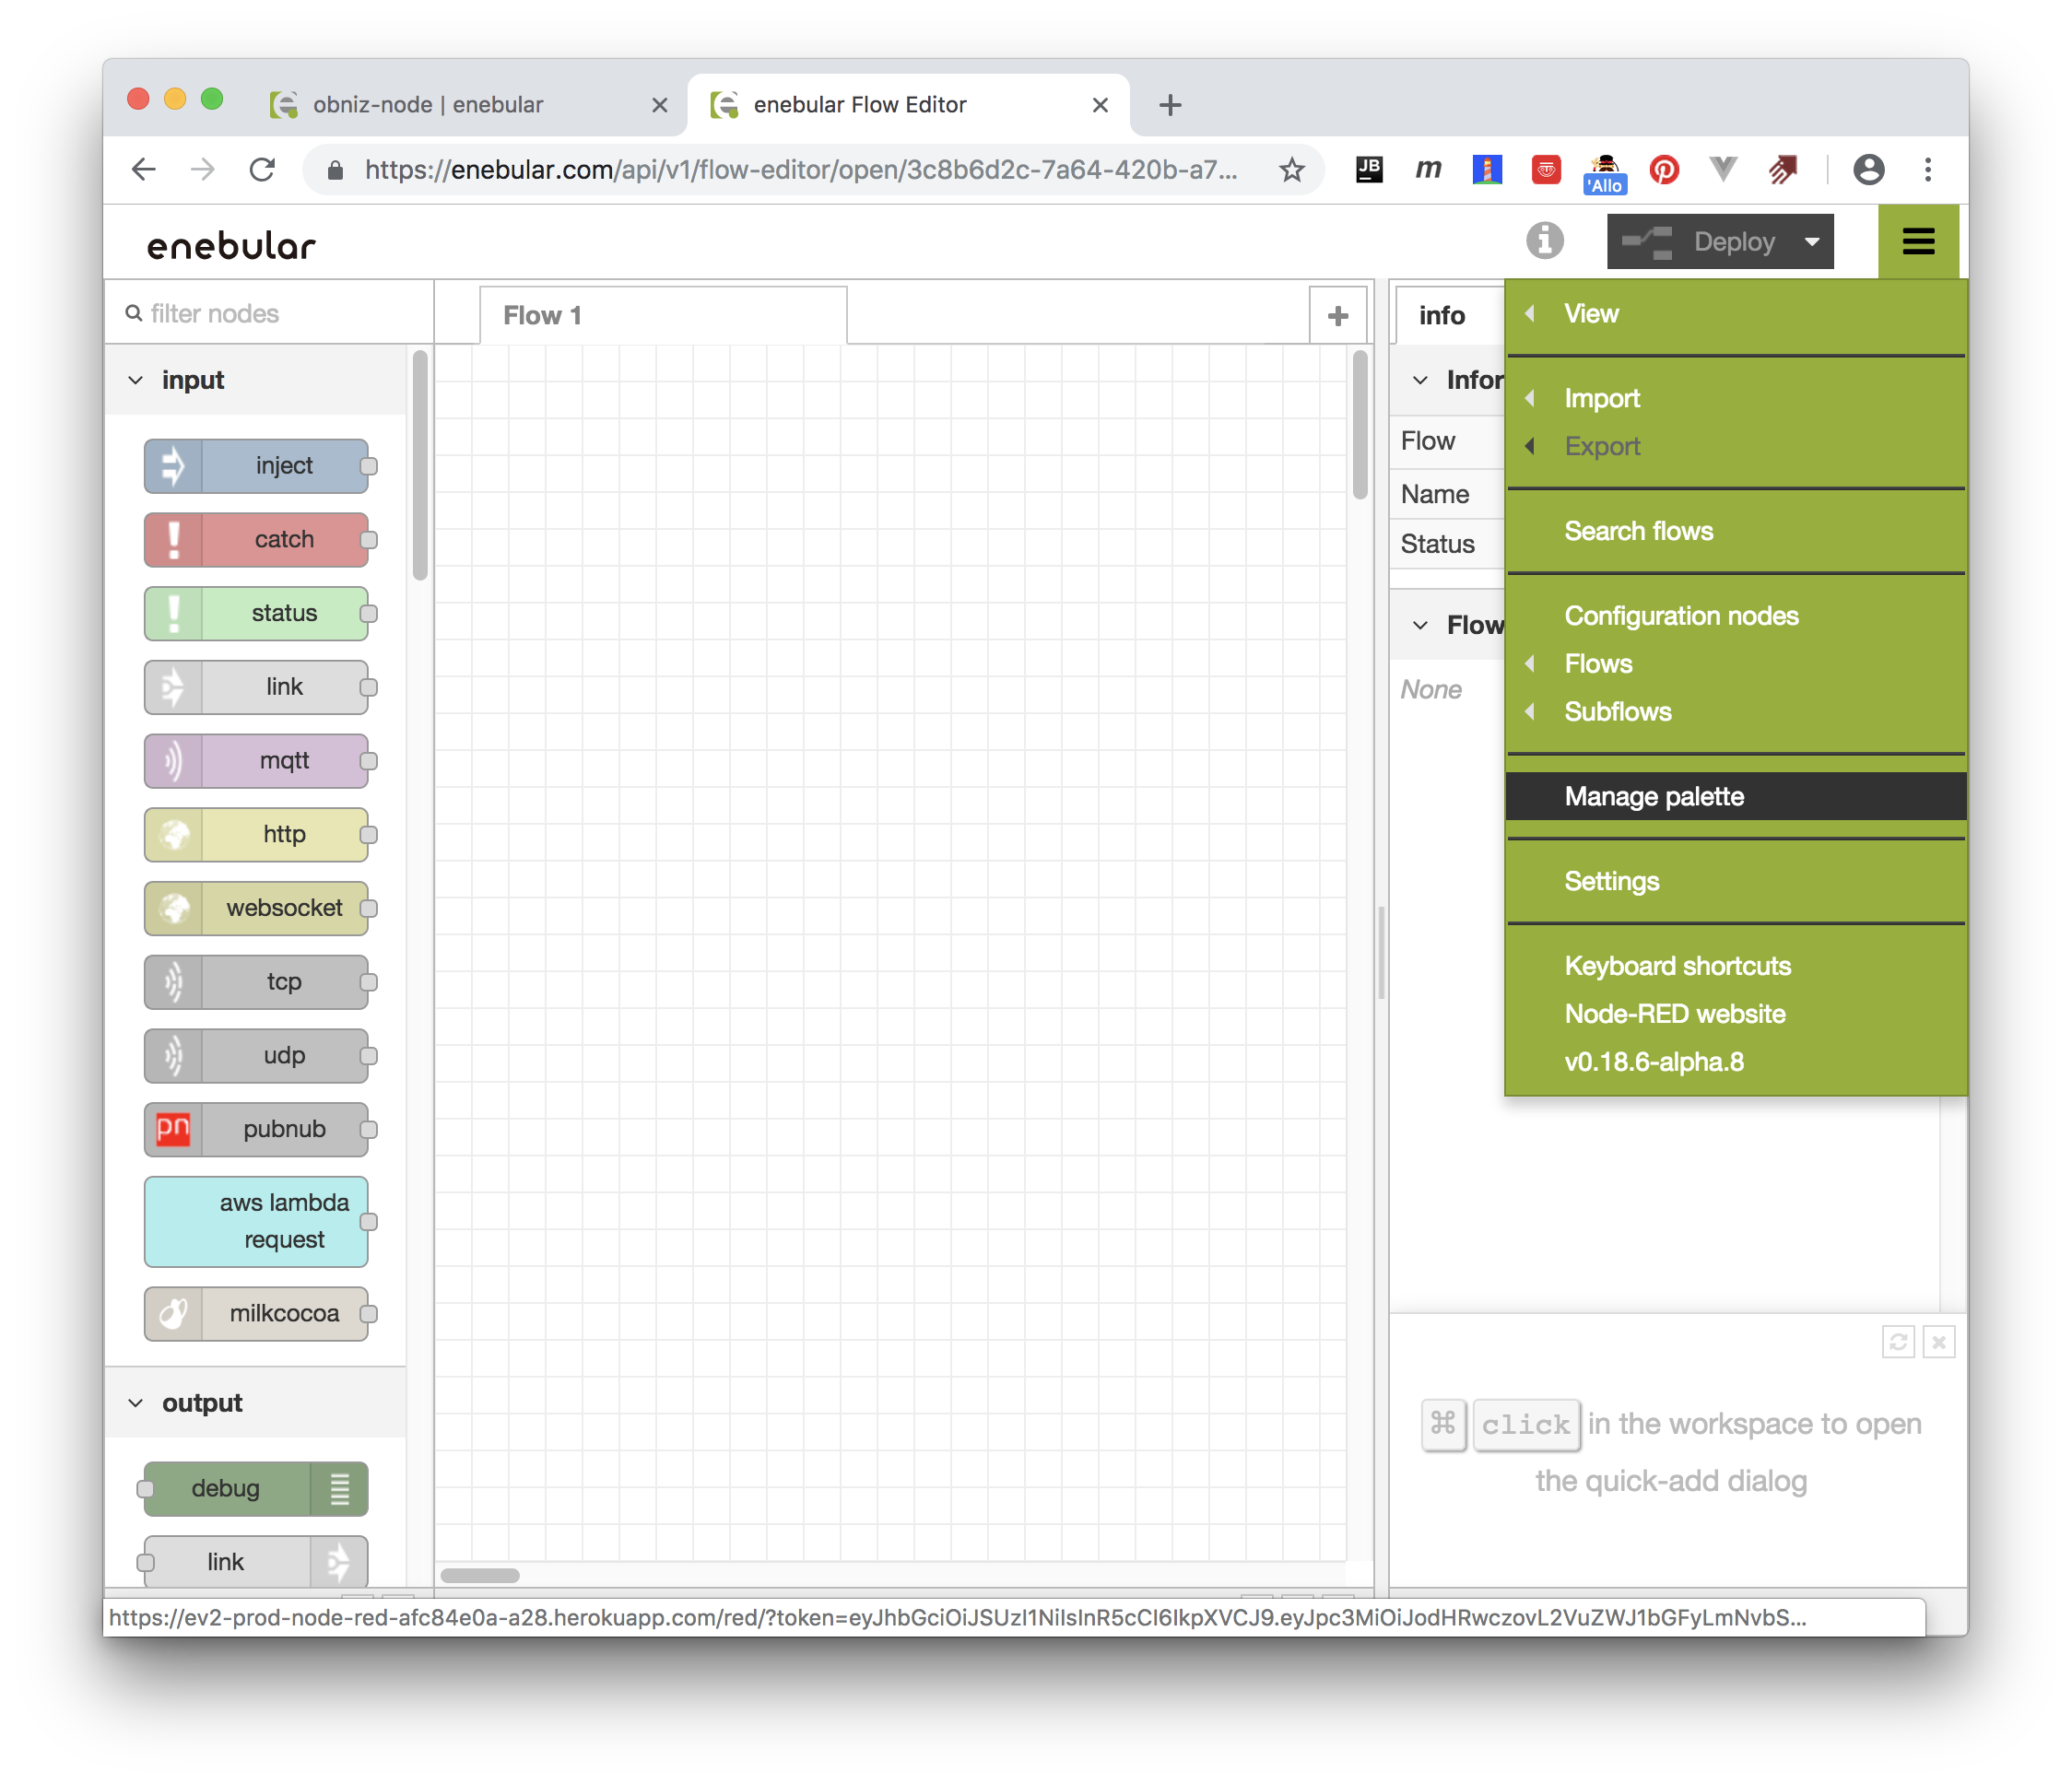Select the pubnub node
Screen dimensions: 2072x1784
258,1129
